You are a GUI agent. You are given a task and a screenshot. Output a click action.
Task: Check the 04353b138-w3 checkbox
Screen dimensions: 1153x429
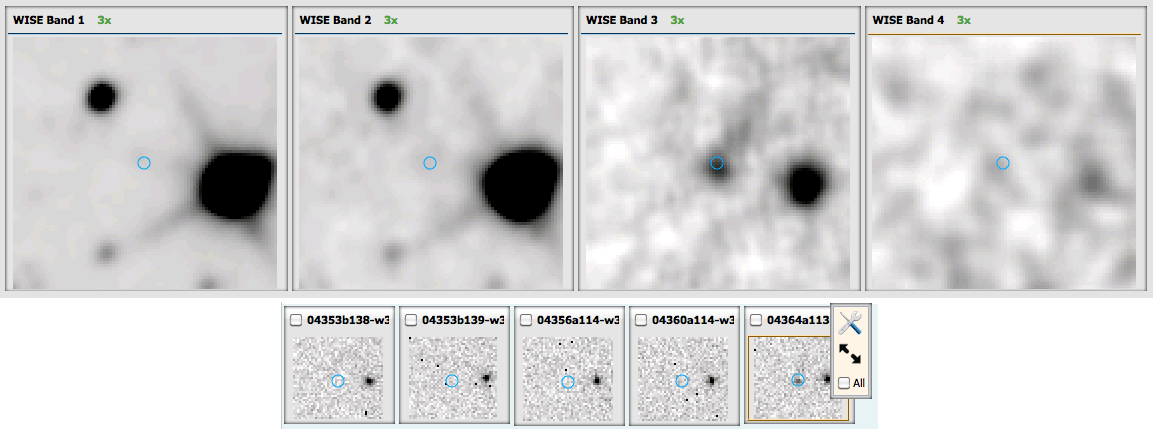point(296,320)
